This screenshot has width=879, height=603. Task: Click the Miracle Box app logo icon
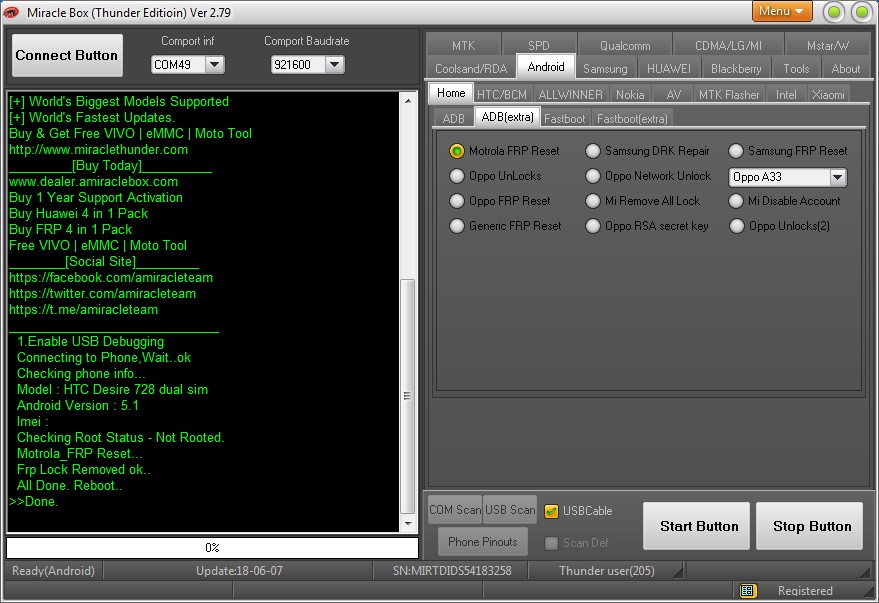tap(11, 12)
